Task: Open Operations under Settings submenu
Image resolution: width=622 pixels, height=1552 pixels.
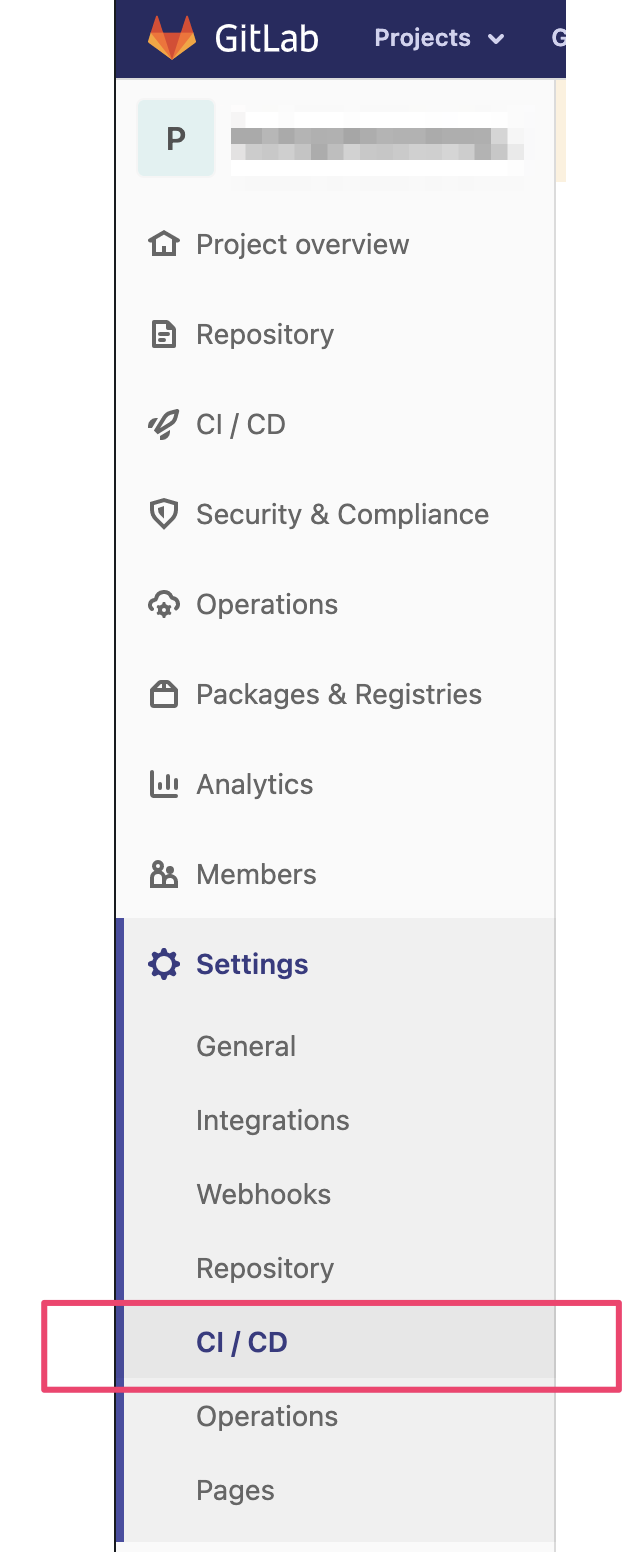Action: pyautogui.click(x=267, y=1417)
